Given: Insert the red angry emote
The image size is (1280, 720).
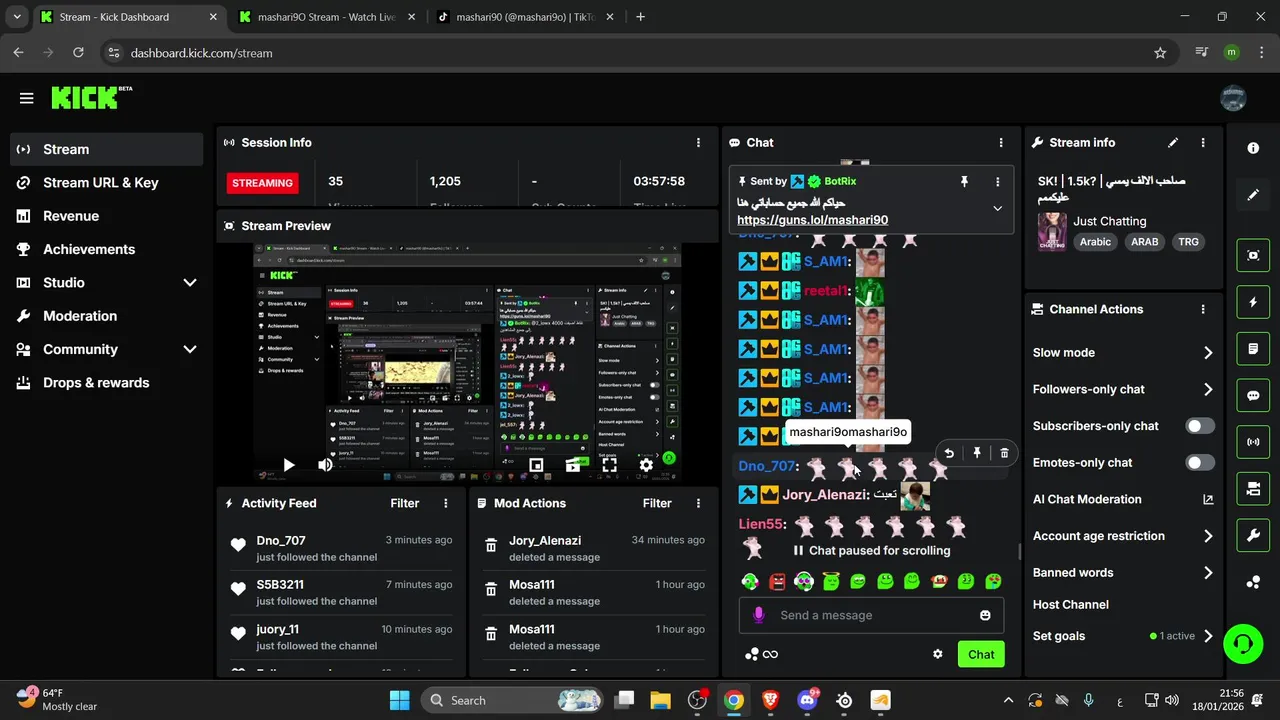Looking at the screenshot, I should pos(778,581).
